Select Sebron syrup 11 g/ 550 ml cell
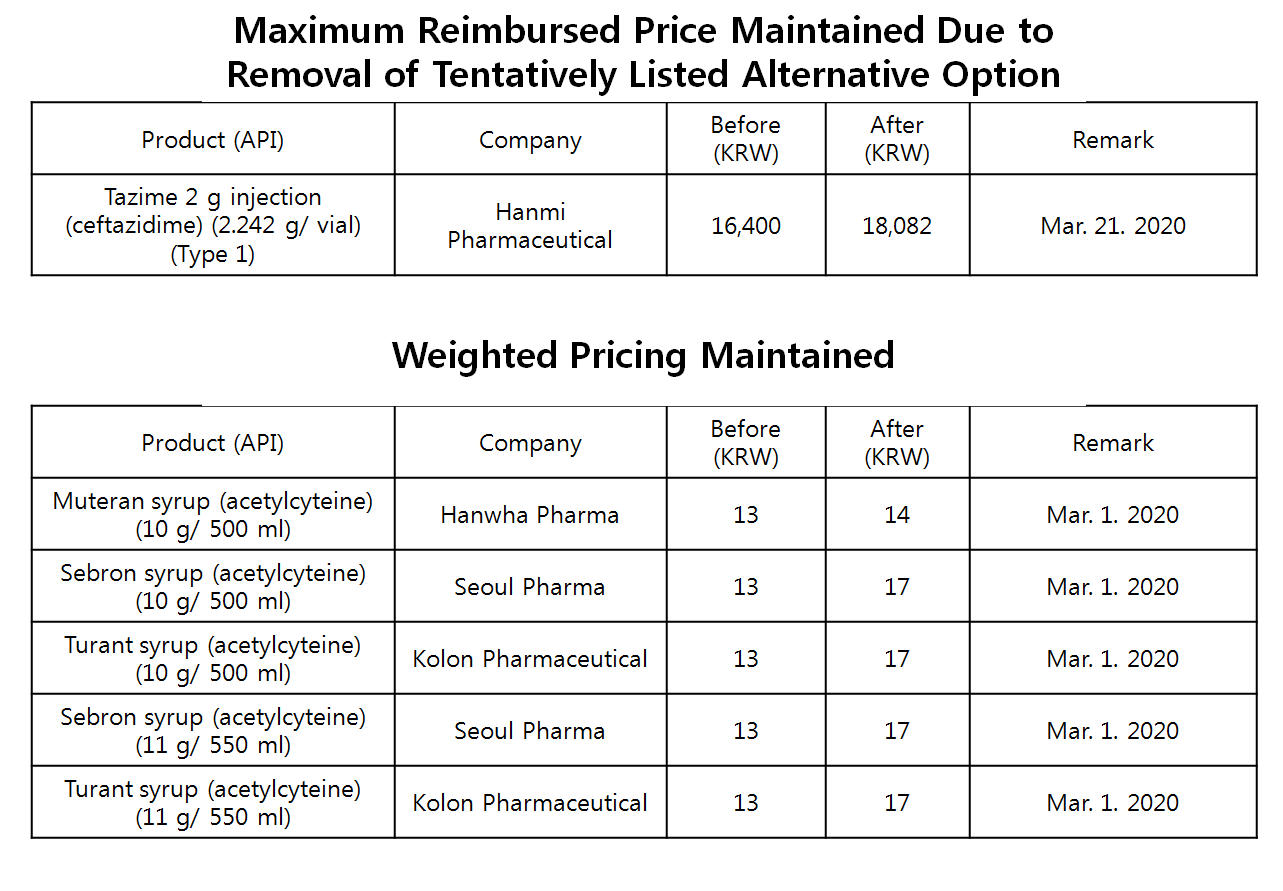1283x891 pixels. click(x=213, y=731)
